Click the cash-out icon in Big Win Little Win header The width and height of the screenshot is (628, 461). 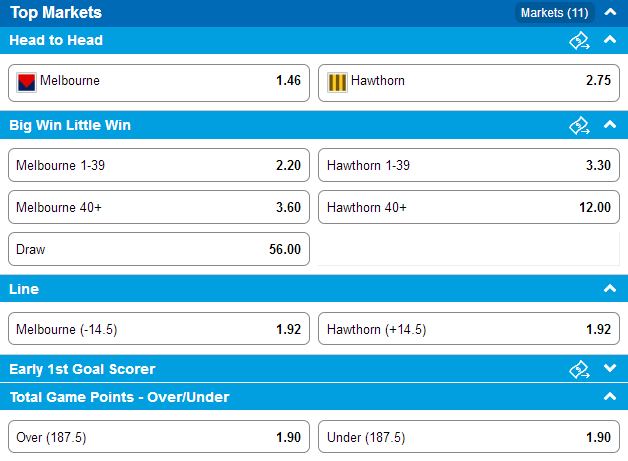tap(579, 125)
